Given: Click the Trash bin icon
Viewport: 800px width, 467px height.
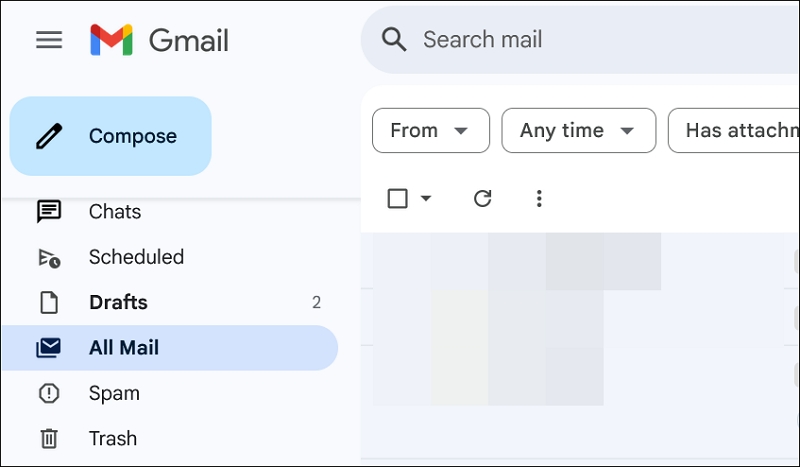Looking at the screenshot, I should 49,438.
